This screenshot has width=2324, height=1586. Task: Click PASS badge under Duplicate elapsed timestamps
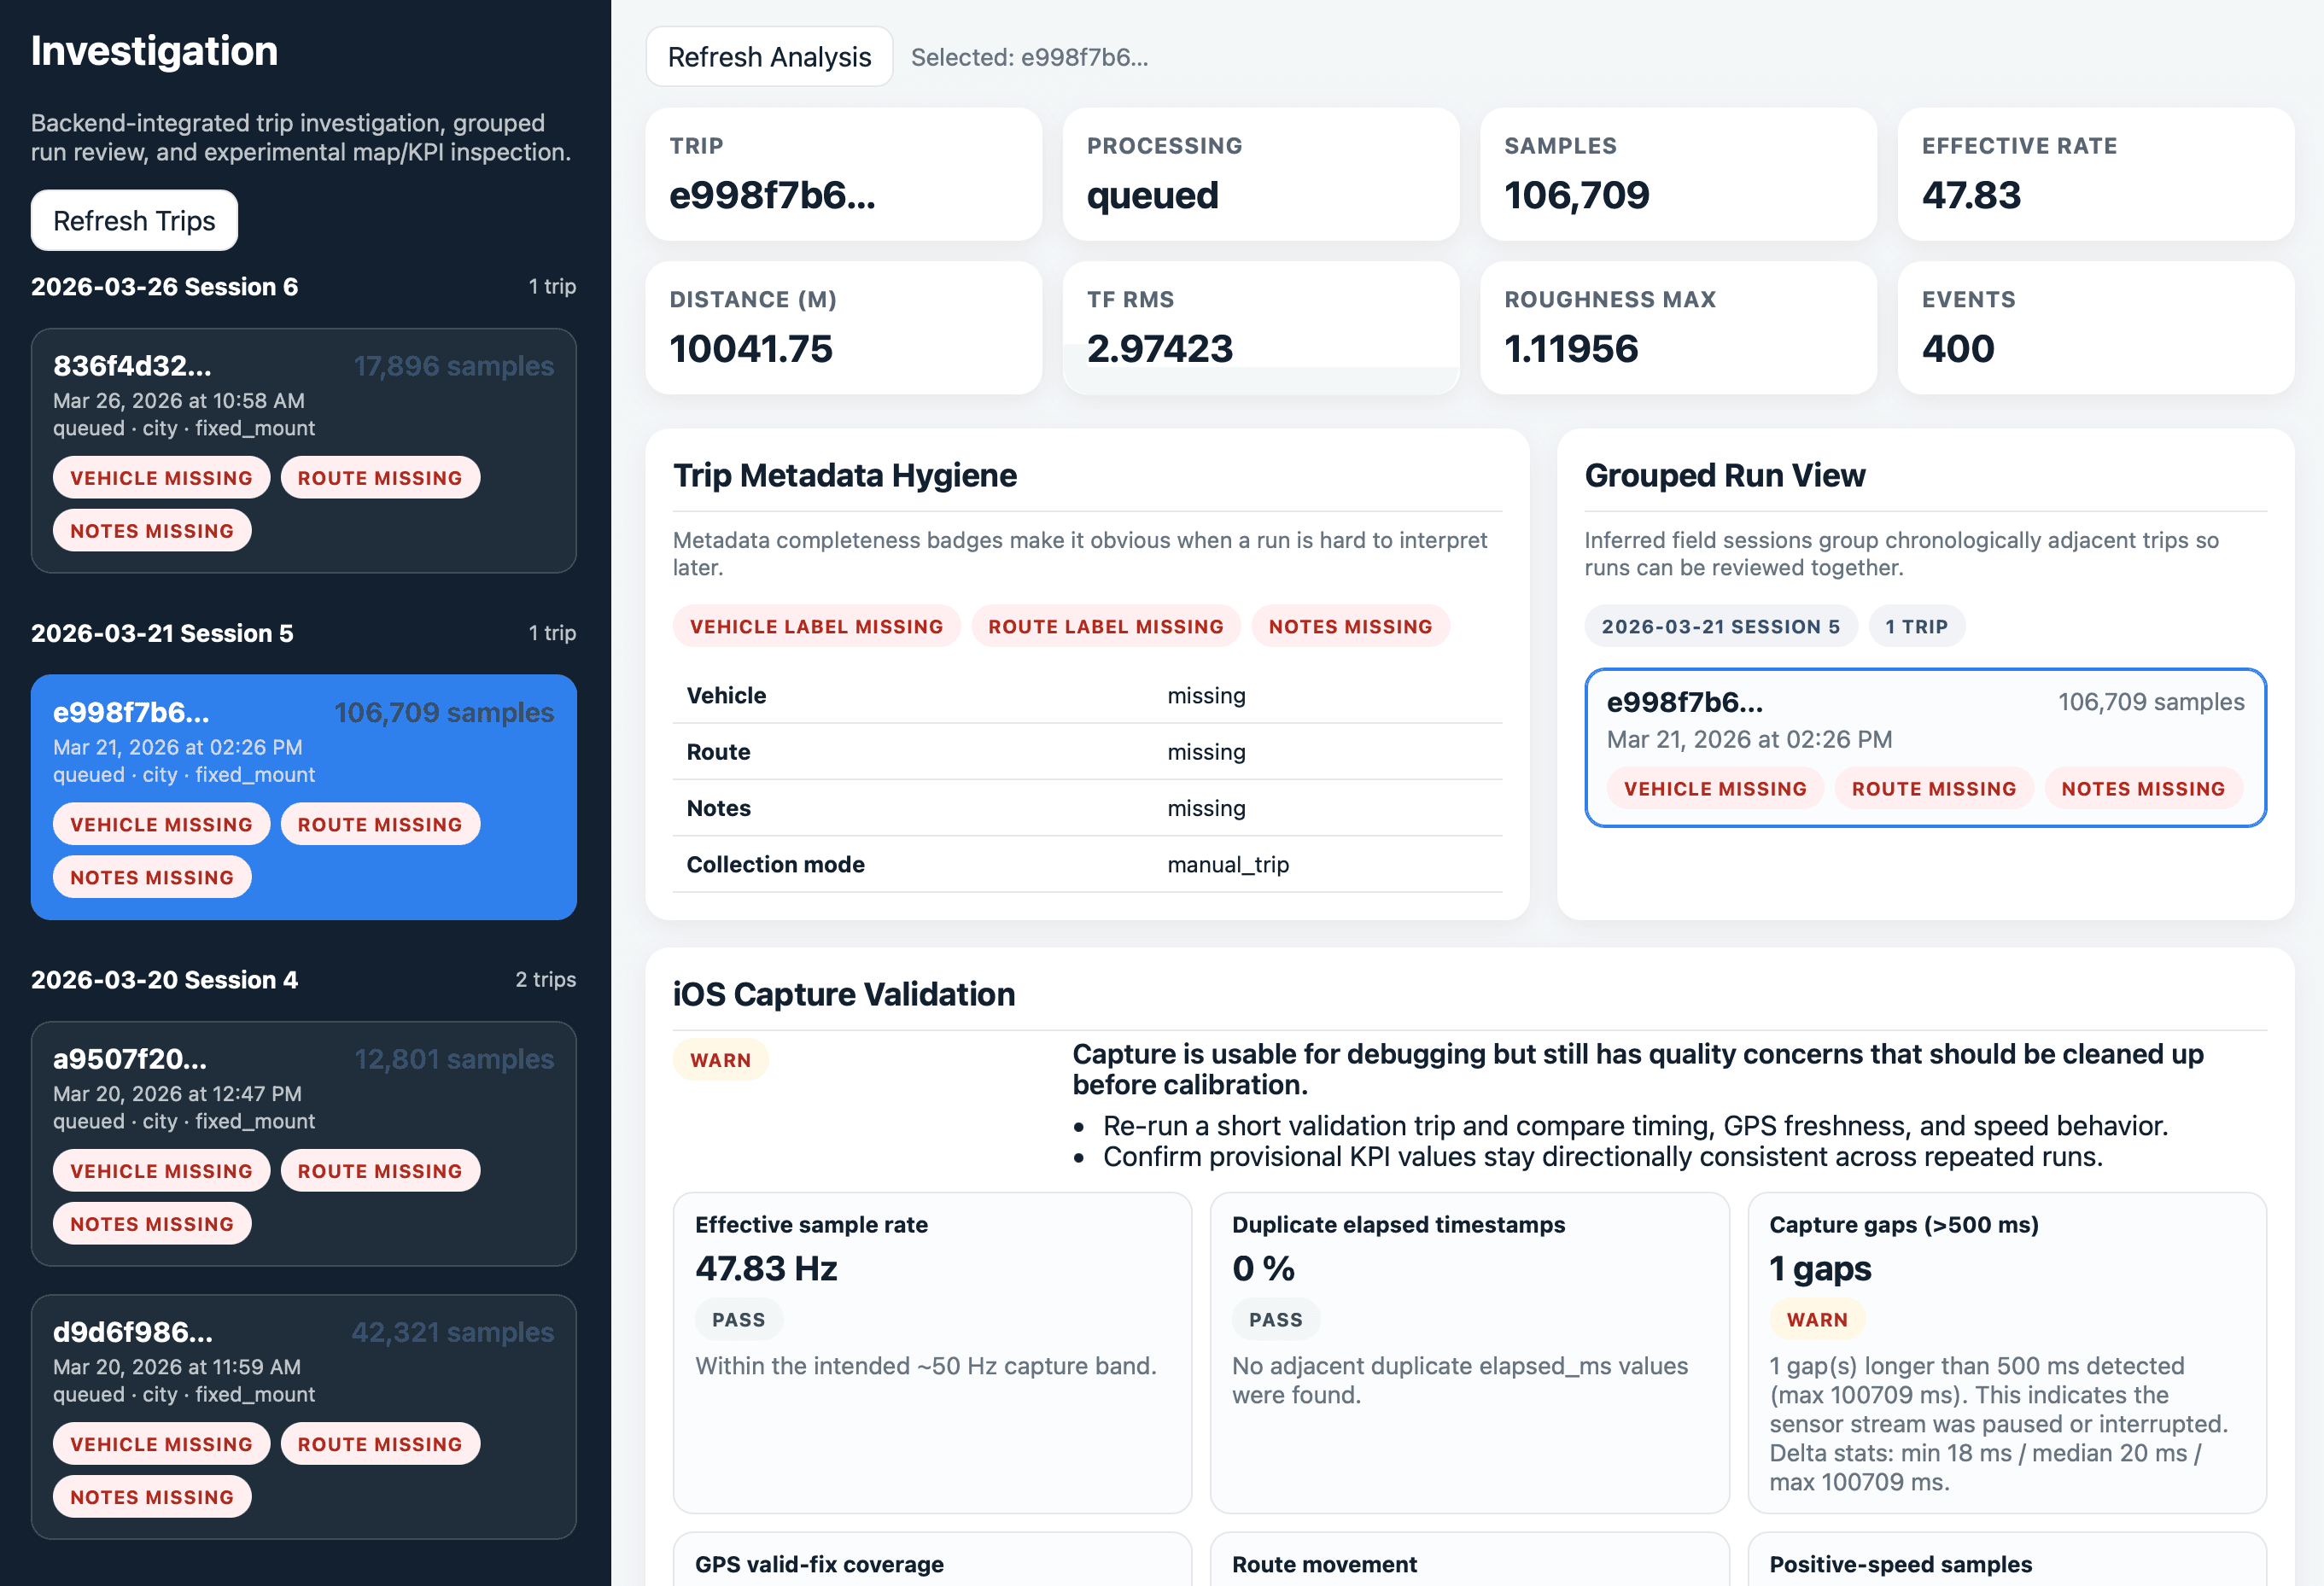point(1275,1319)
